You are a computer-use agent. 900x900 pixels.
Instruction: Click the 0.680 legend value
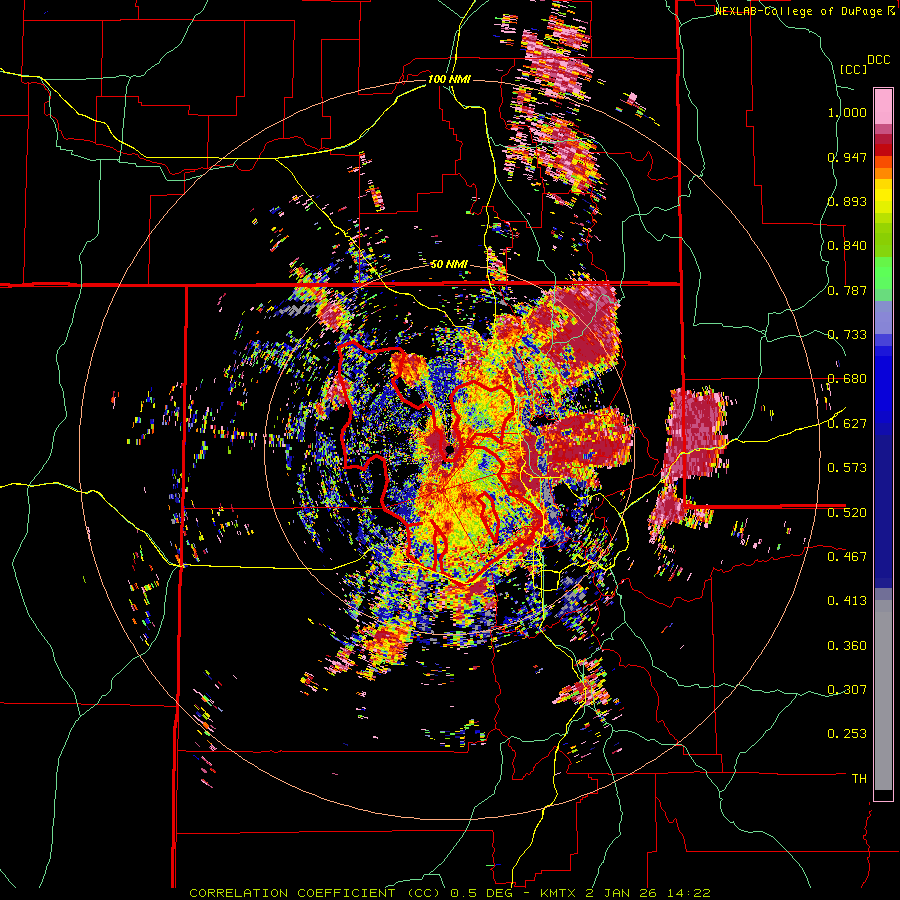(847, 379)
